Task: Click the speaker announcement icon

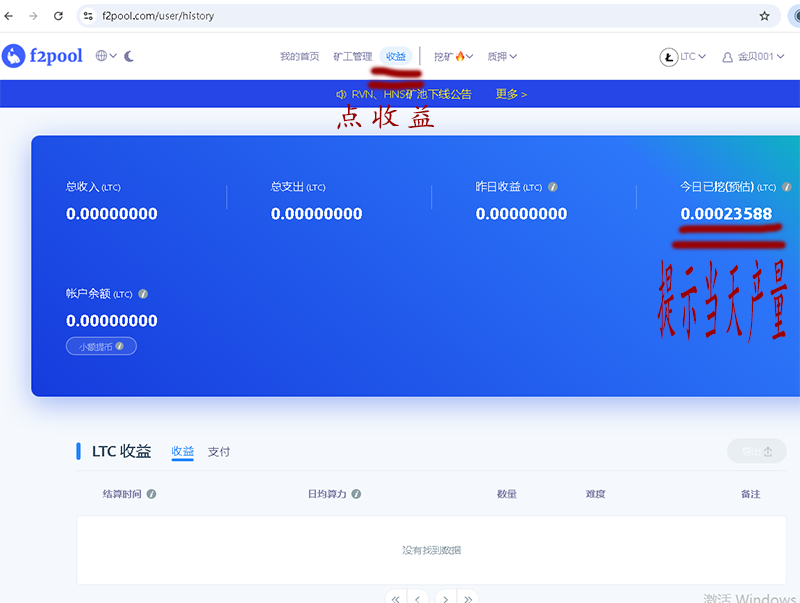Action: click(340, 94)
